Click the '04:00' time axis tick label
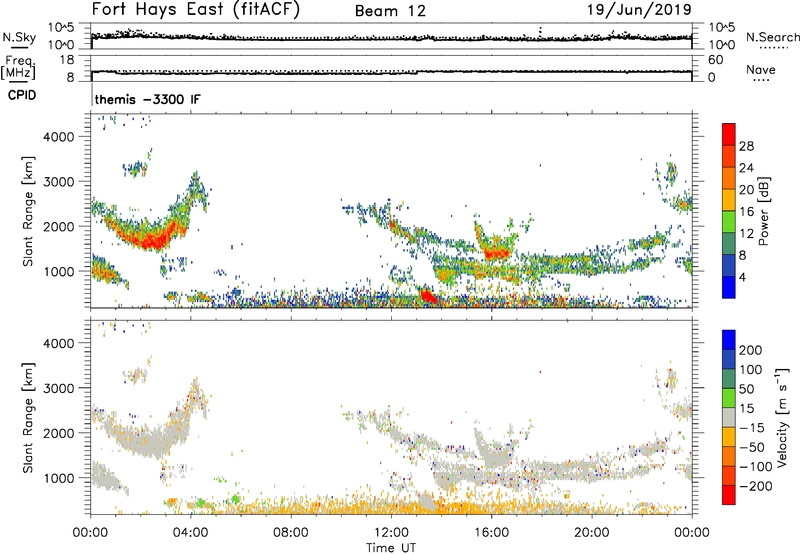This screenshot has width=800, height=554. 190,533
